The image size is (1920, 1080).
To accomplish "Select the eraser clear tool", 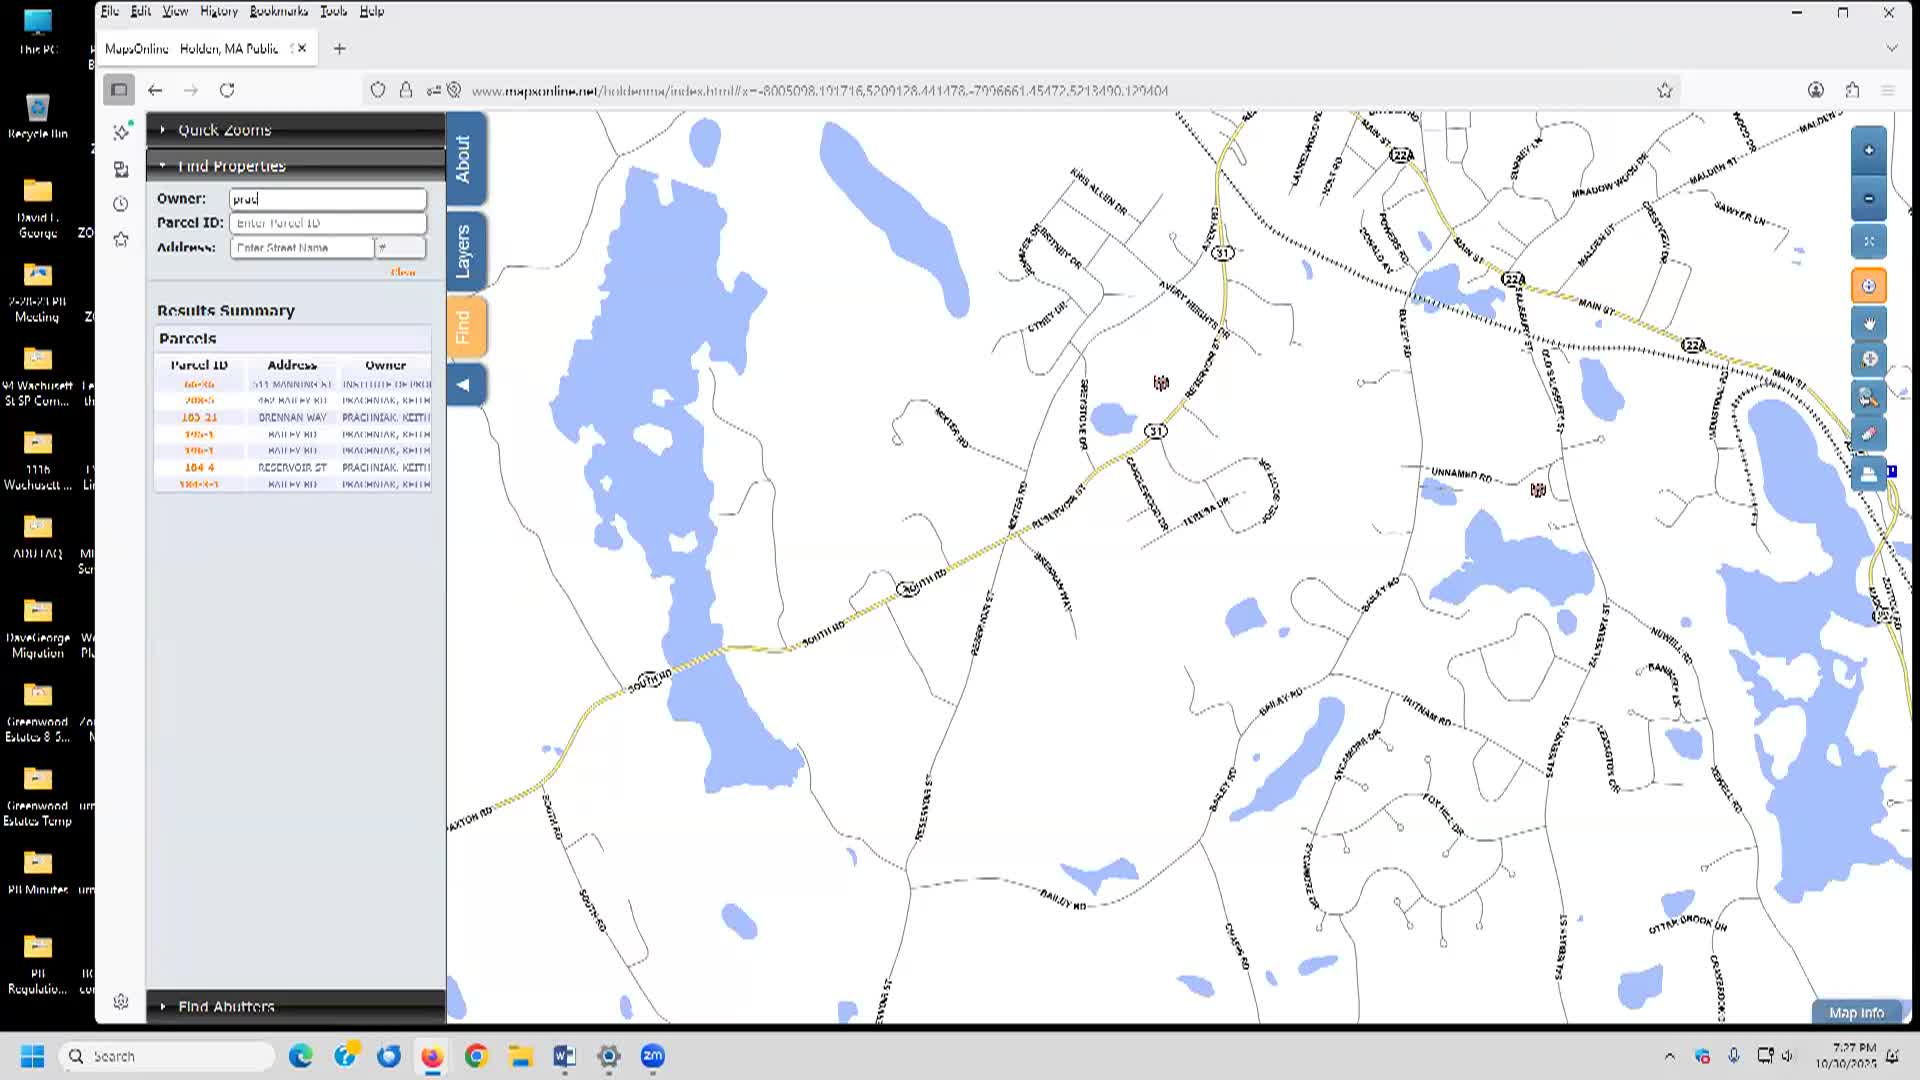I will (1868, 435).
